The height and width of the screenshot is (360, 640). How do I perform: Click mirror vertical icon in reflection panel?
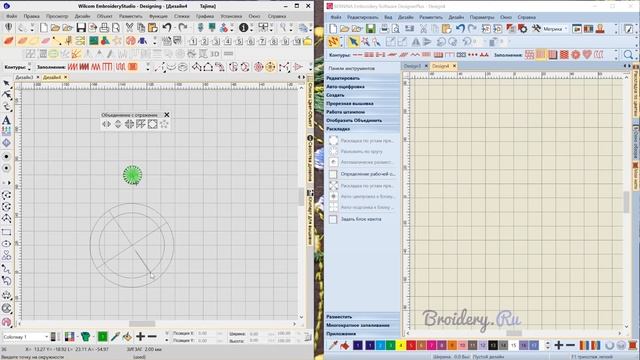click(118, 124)
